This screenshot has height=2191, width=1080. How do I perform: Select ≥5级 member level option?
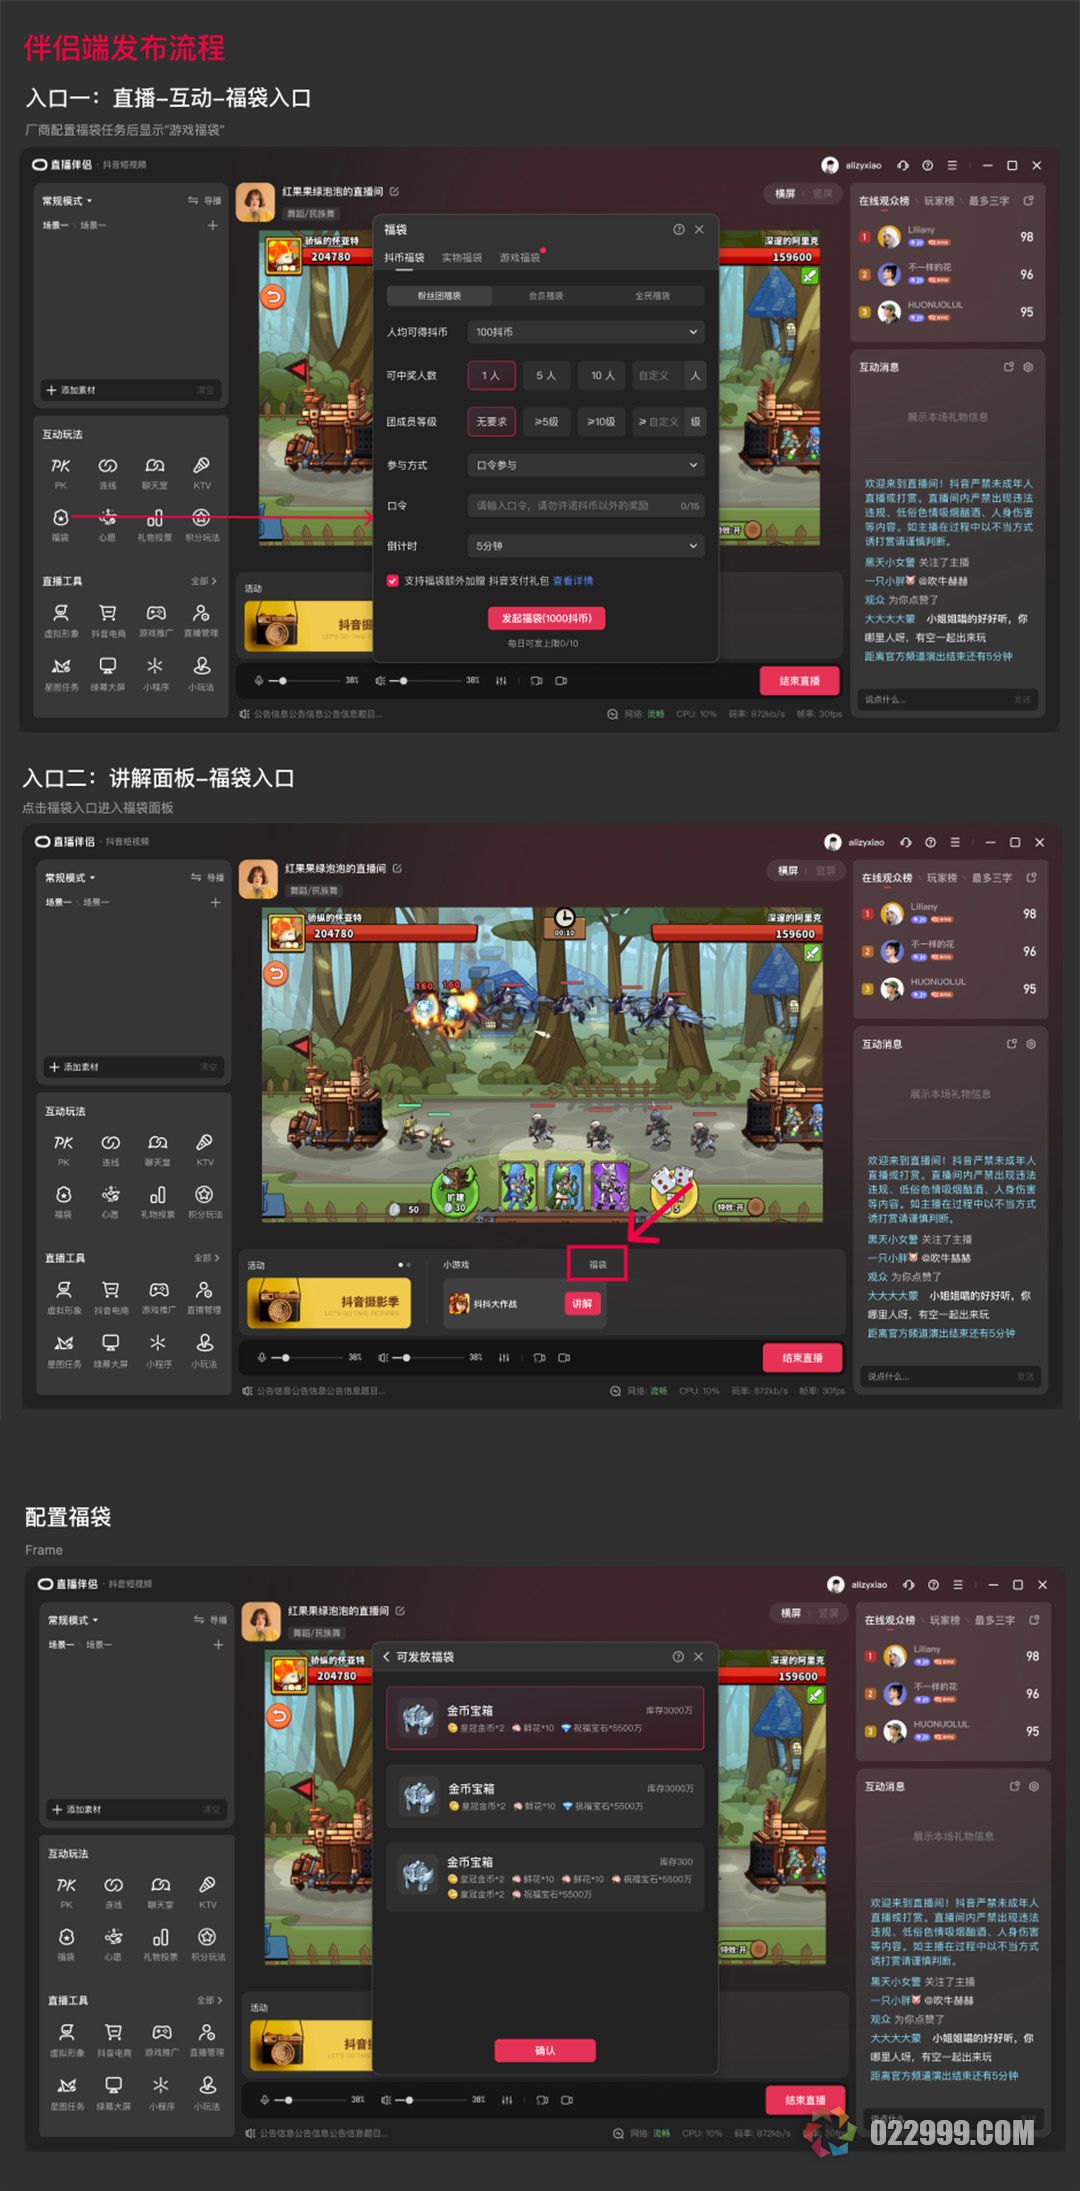(546, 421)
